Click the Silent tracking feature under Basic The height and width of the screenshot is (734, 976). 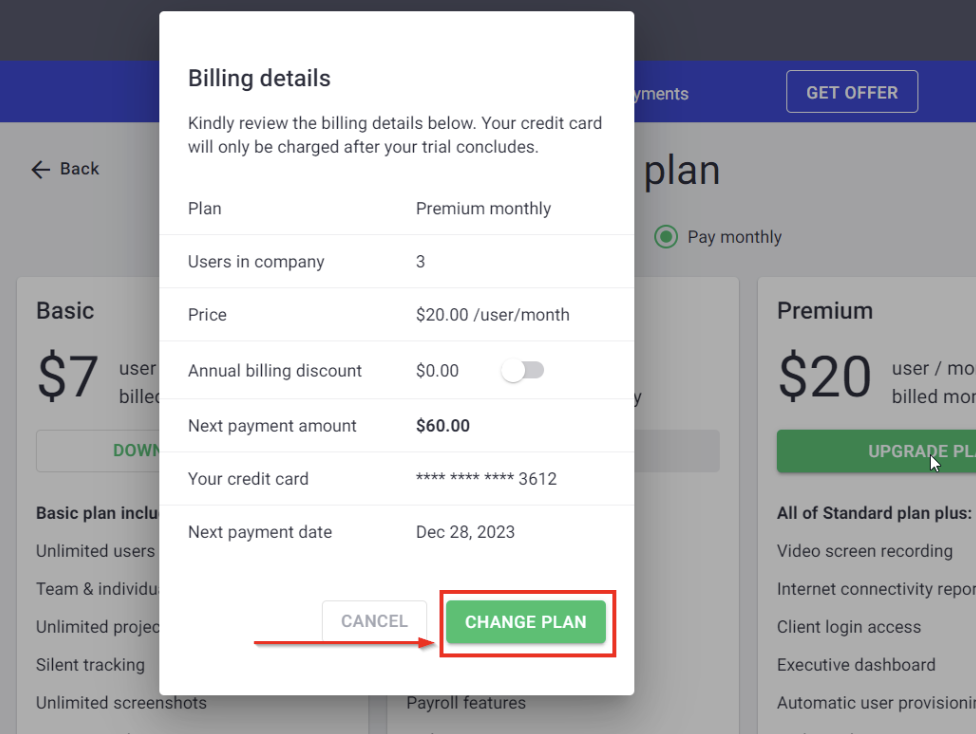tap(91, 665)
